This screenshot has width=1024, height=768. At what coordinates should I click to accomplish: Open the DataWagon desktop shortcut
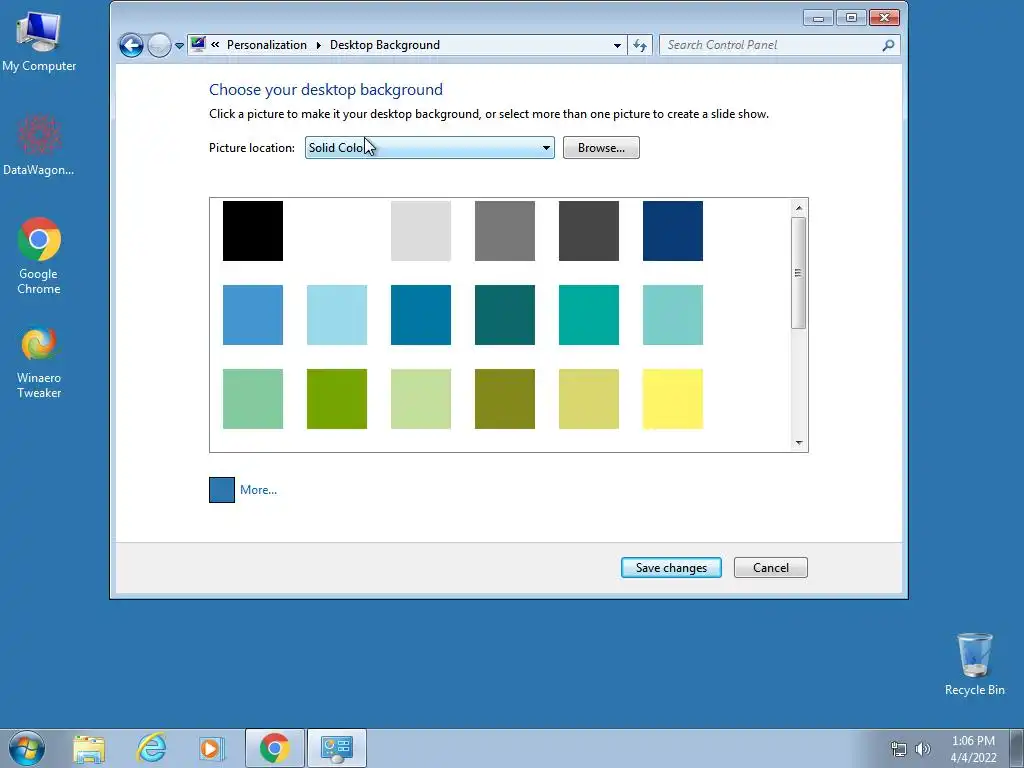tap(39, 145)
